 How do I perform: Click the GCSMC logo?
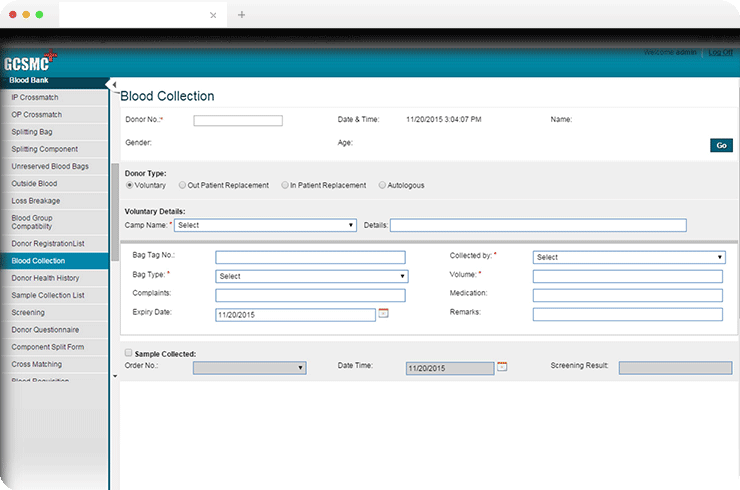point(30,62)
